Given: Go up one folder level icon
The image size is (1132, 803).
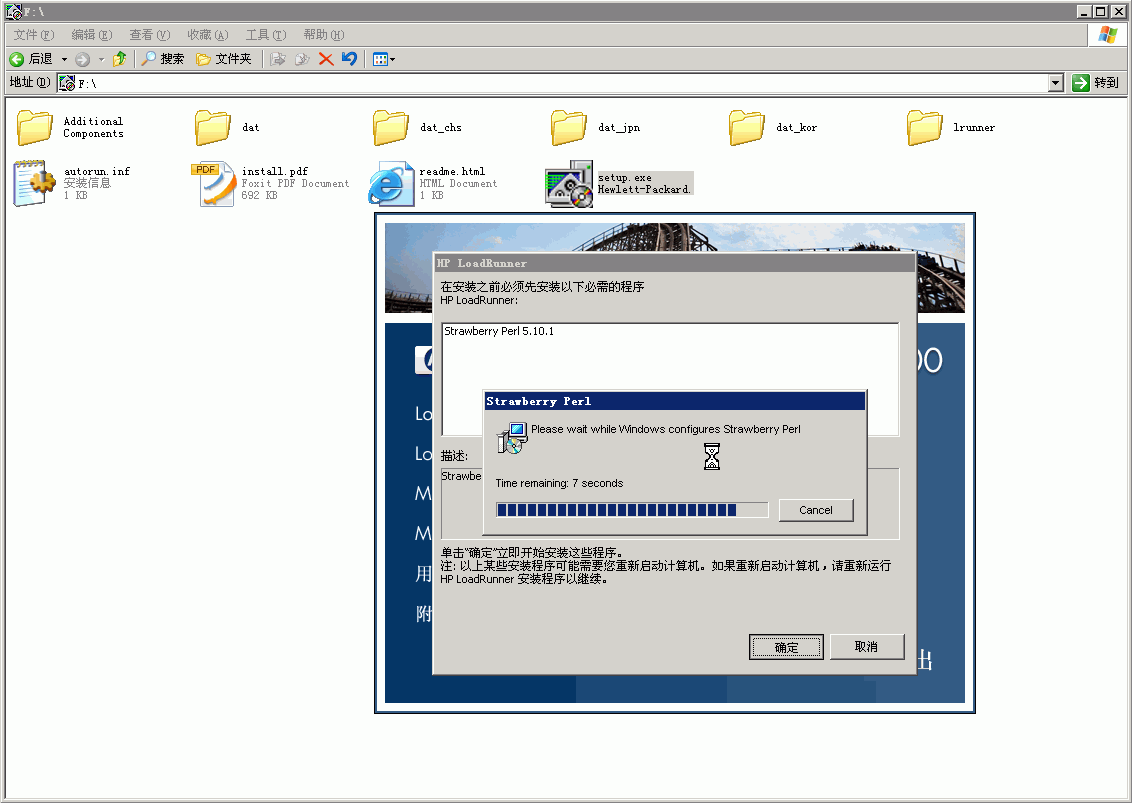Looking at the screenshot, I should [120, 59].
